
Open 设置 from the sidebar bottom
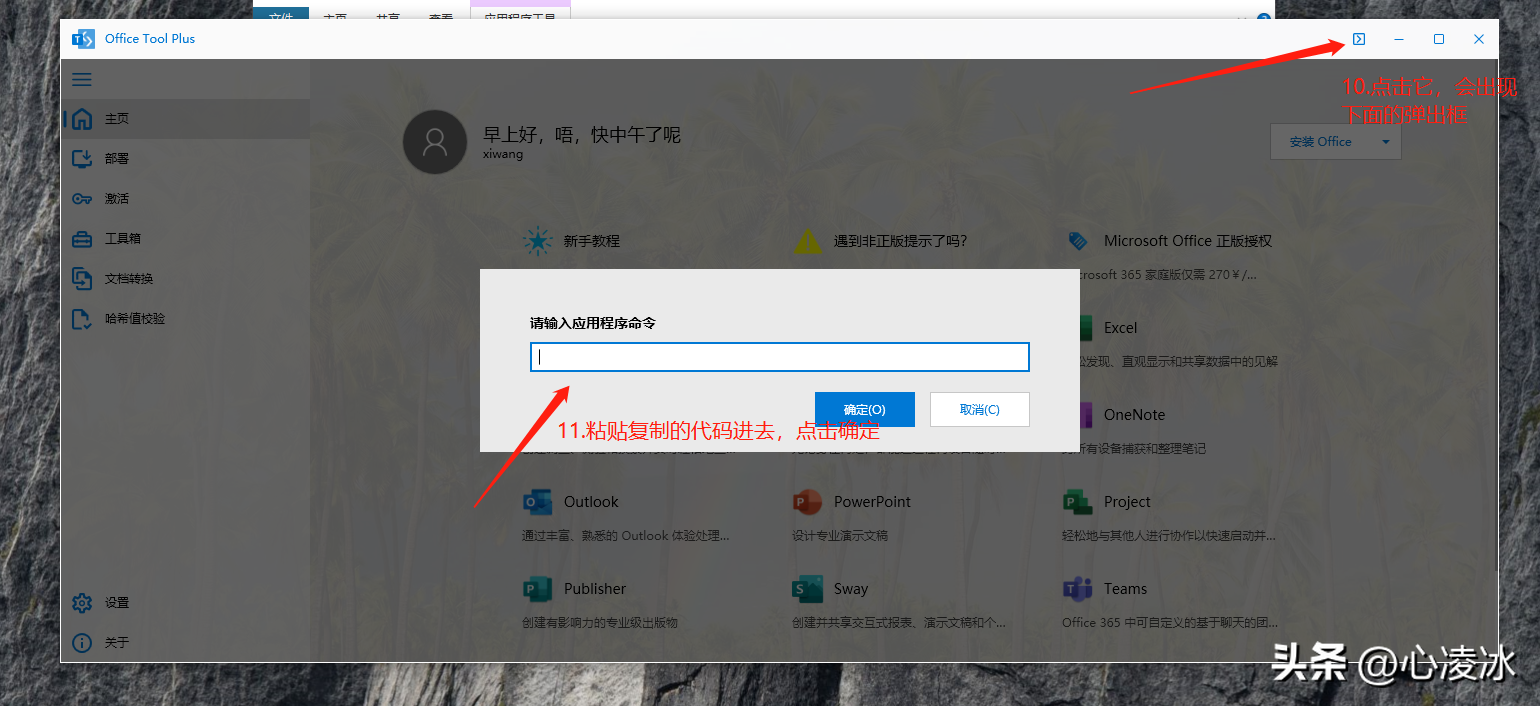[x=185, y=603]
